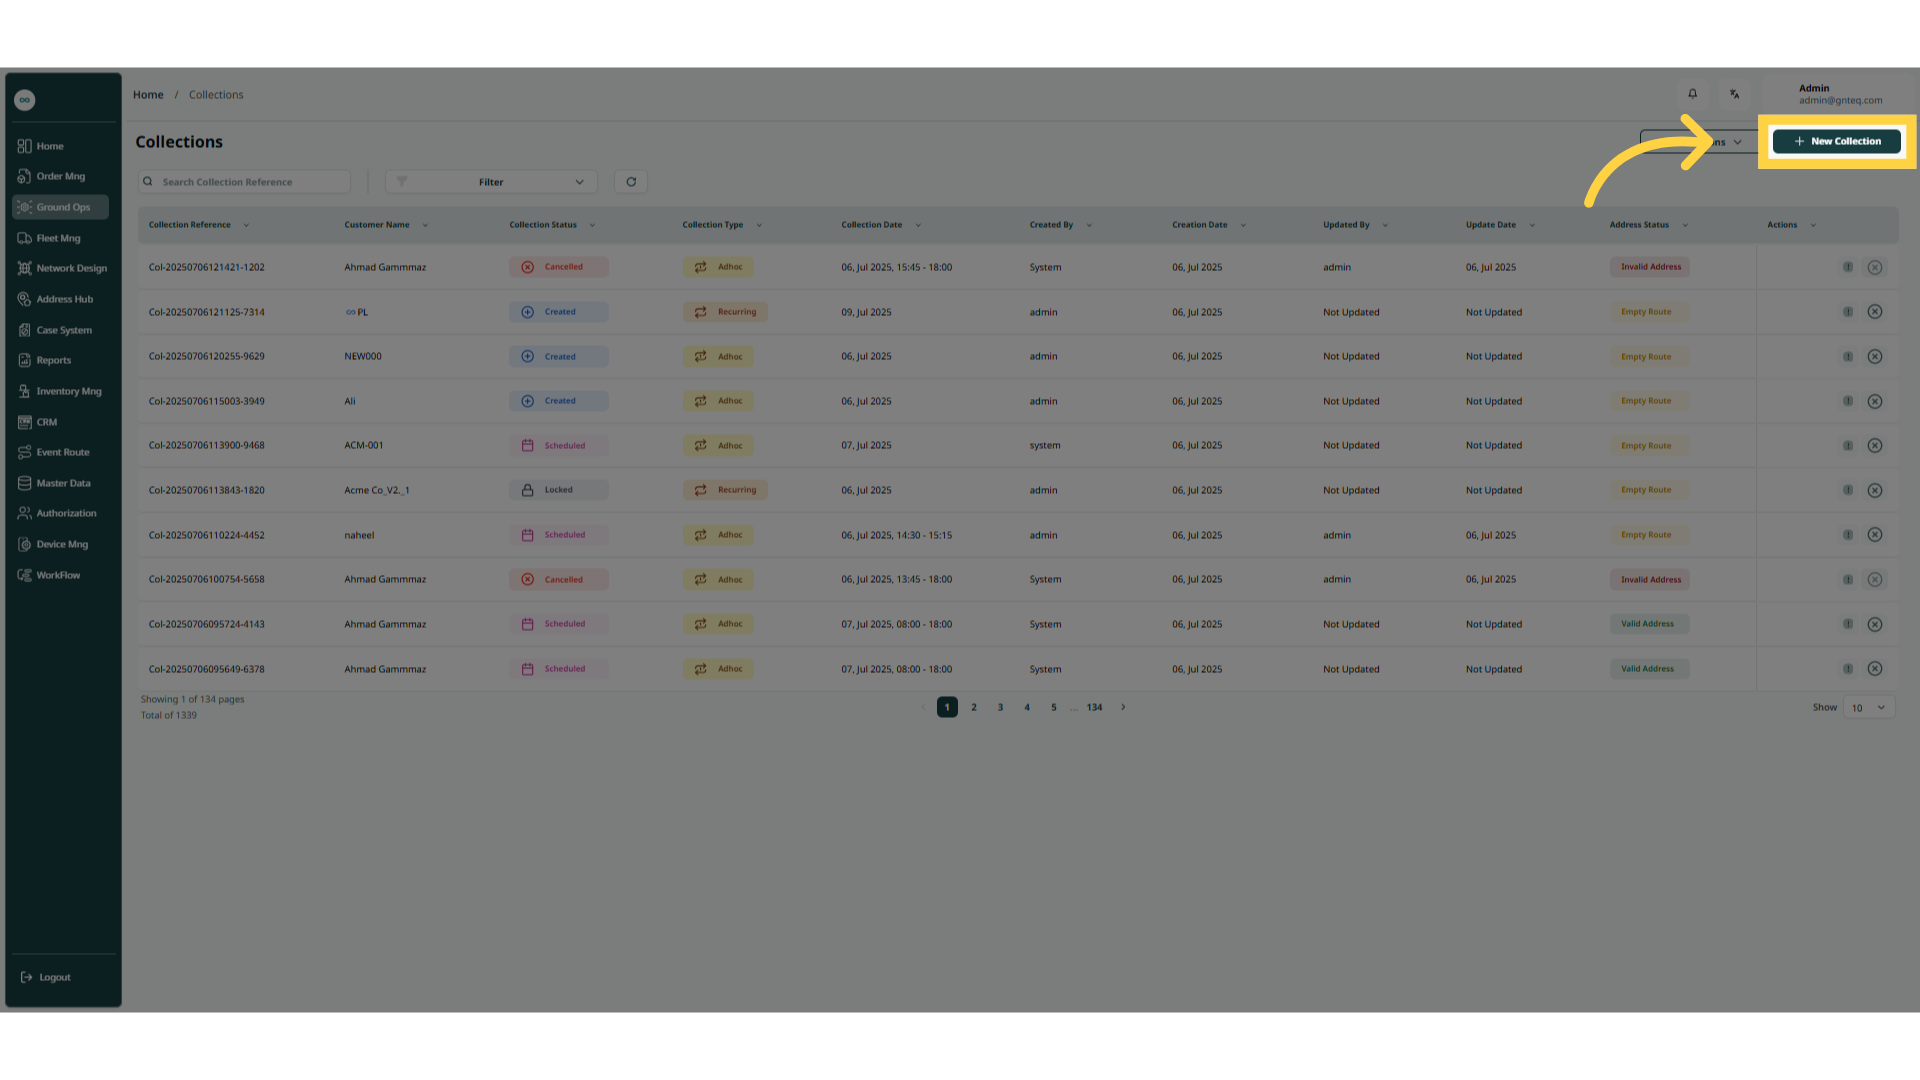Click details icon for Col-20250706121421-1202

coord(1848,267)
